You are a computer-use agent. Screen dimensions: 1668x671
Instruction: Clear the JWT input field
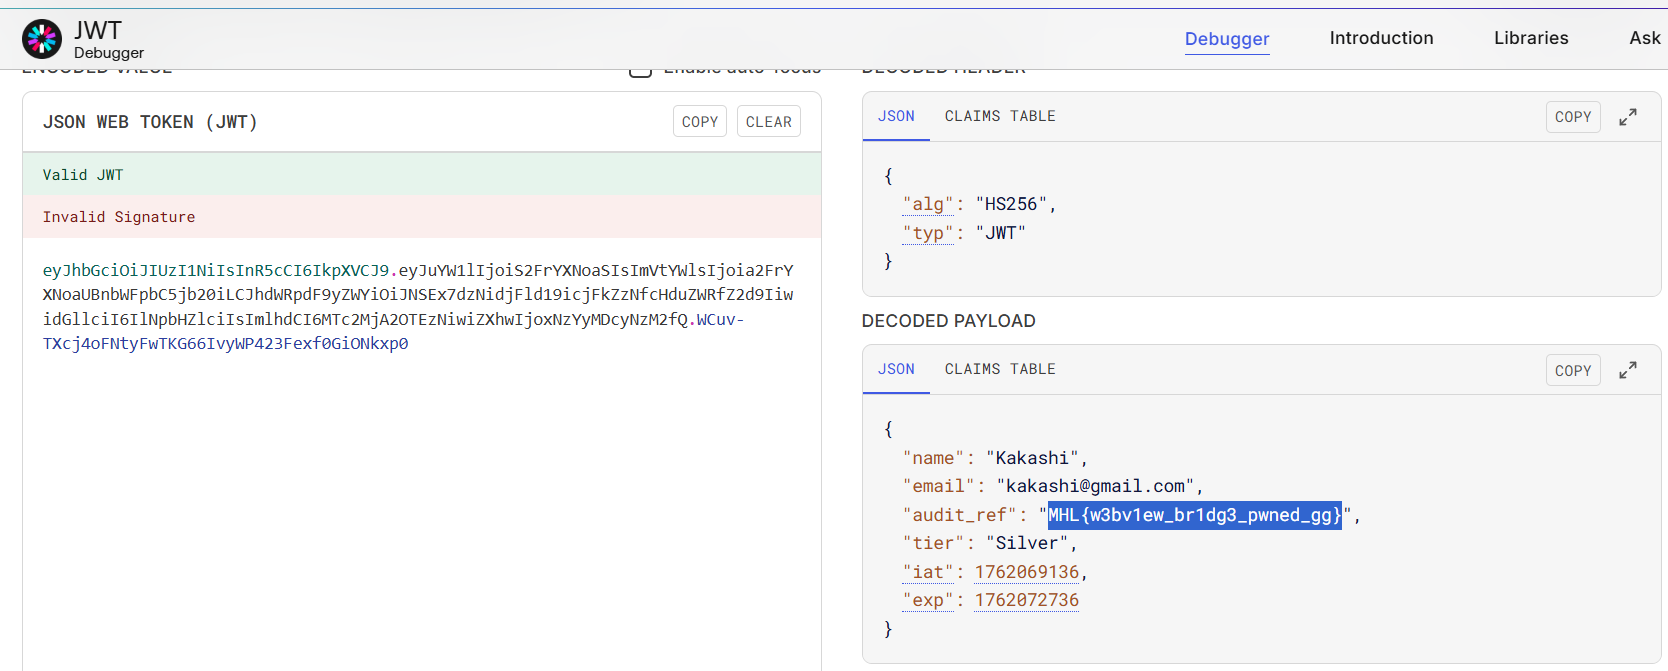tap(768, 122)
